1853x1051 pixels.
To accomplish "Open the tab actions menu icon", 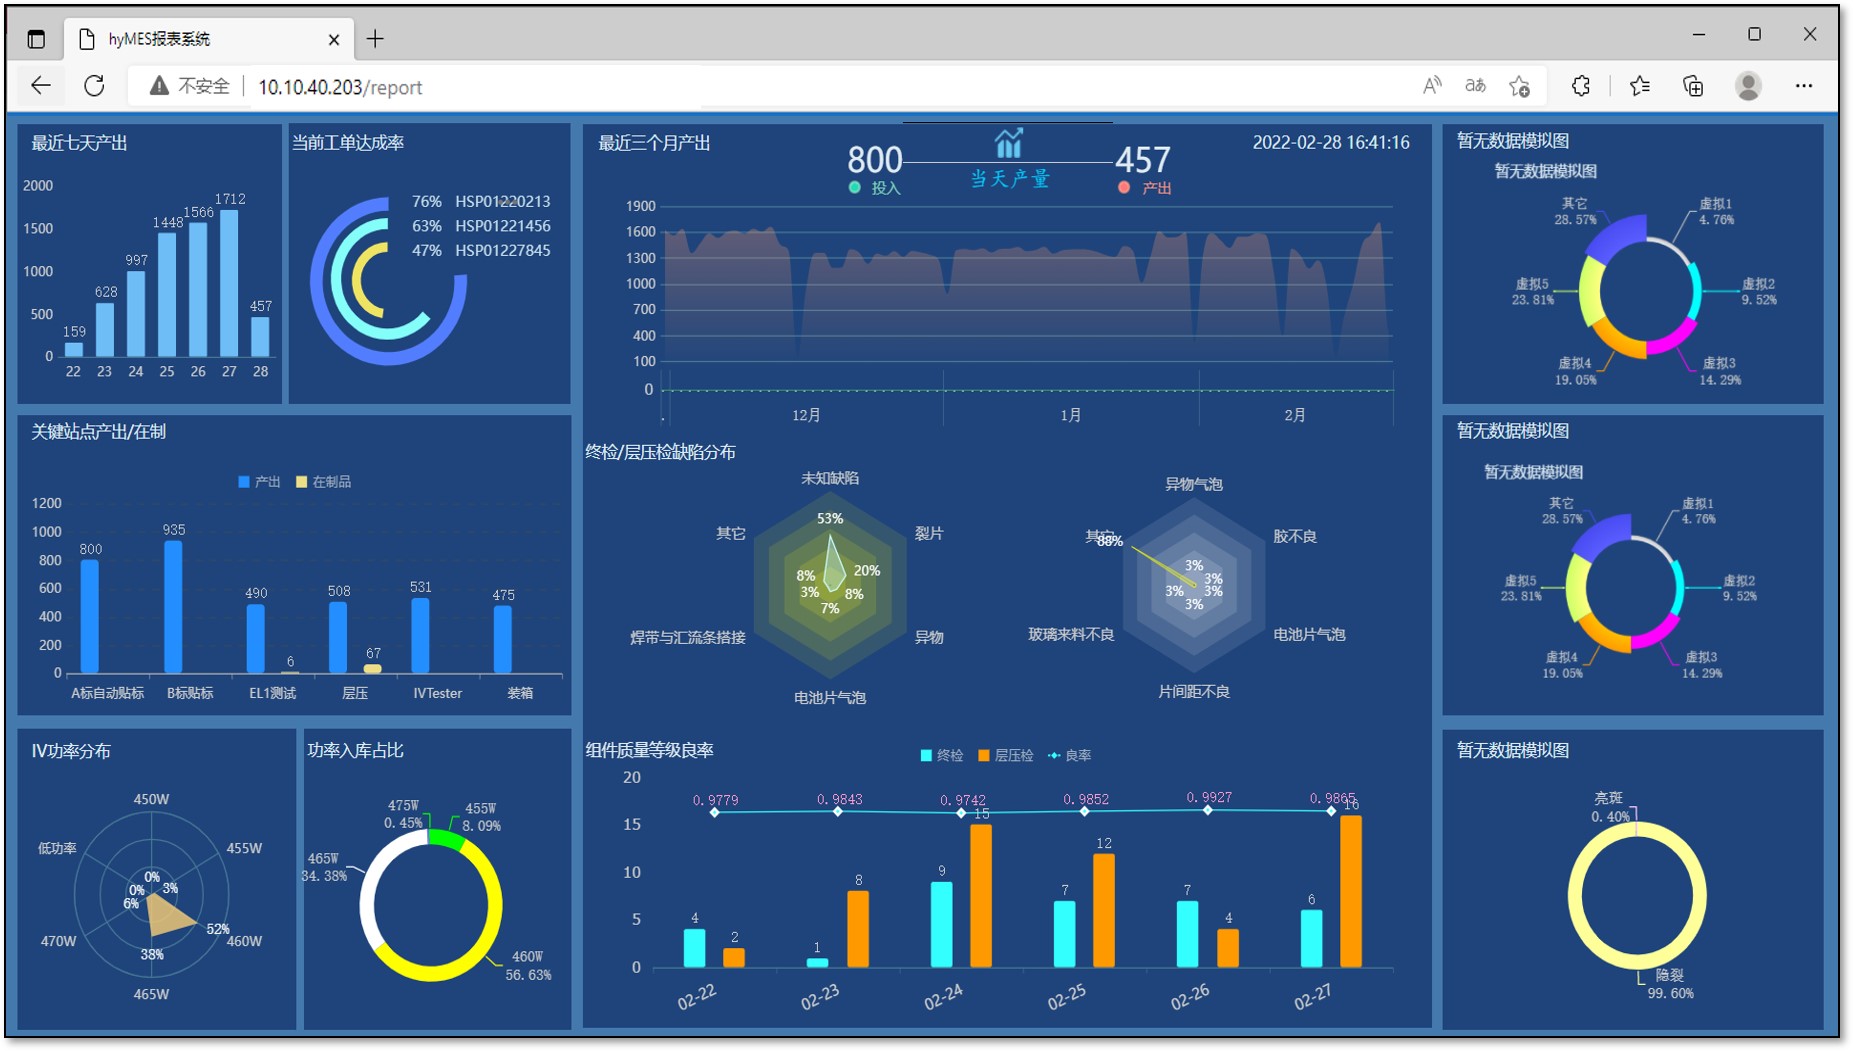I will click(36, 39).
